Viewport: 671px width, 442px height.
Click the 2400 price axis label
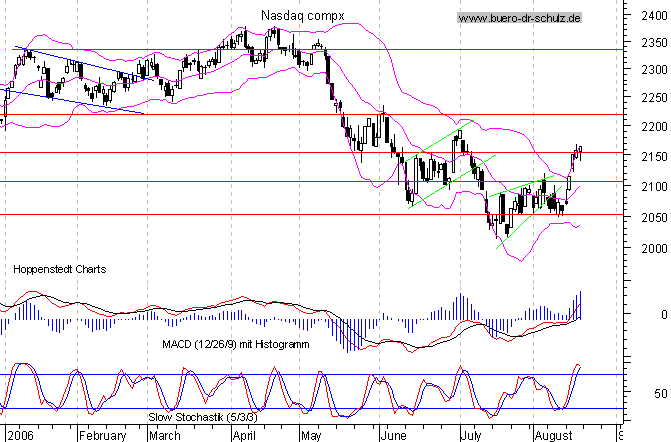click(654, 16)
